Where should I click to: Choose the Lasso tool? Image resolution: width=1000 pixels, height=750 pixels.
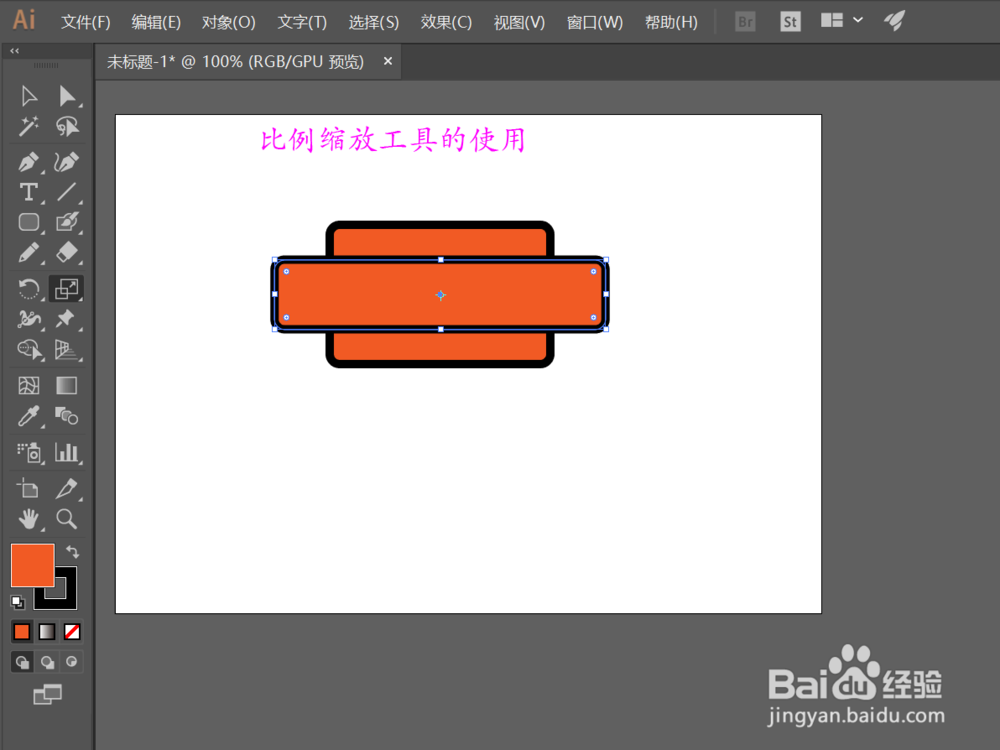click(x=66, y=126)
